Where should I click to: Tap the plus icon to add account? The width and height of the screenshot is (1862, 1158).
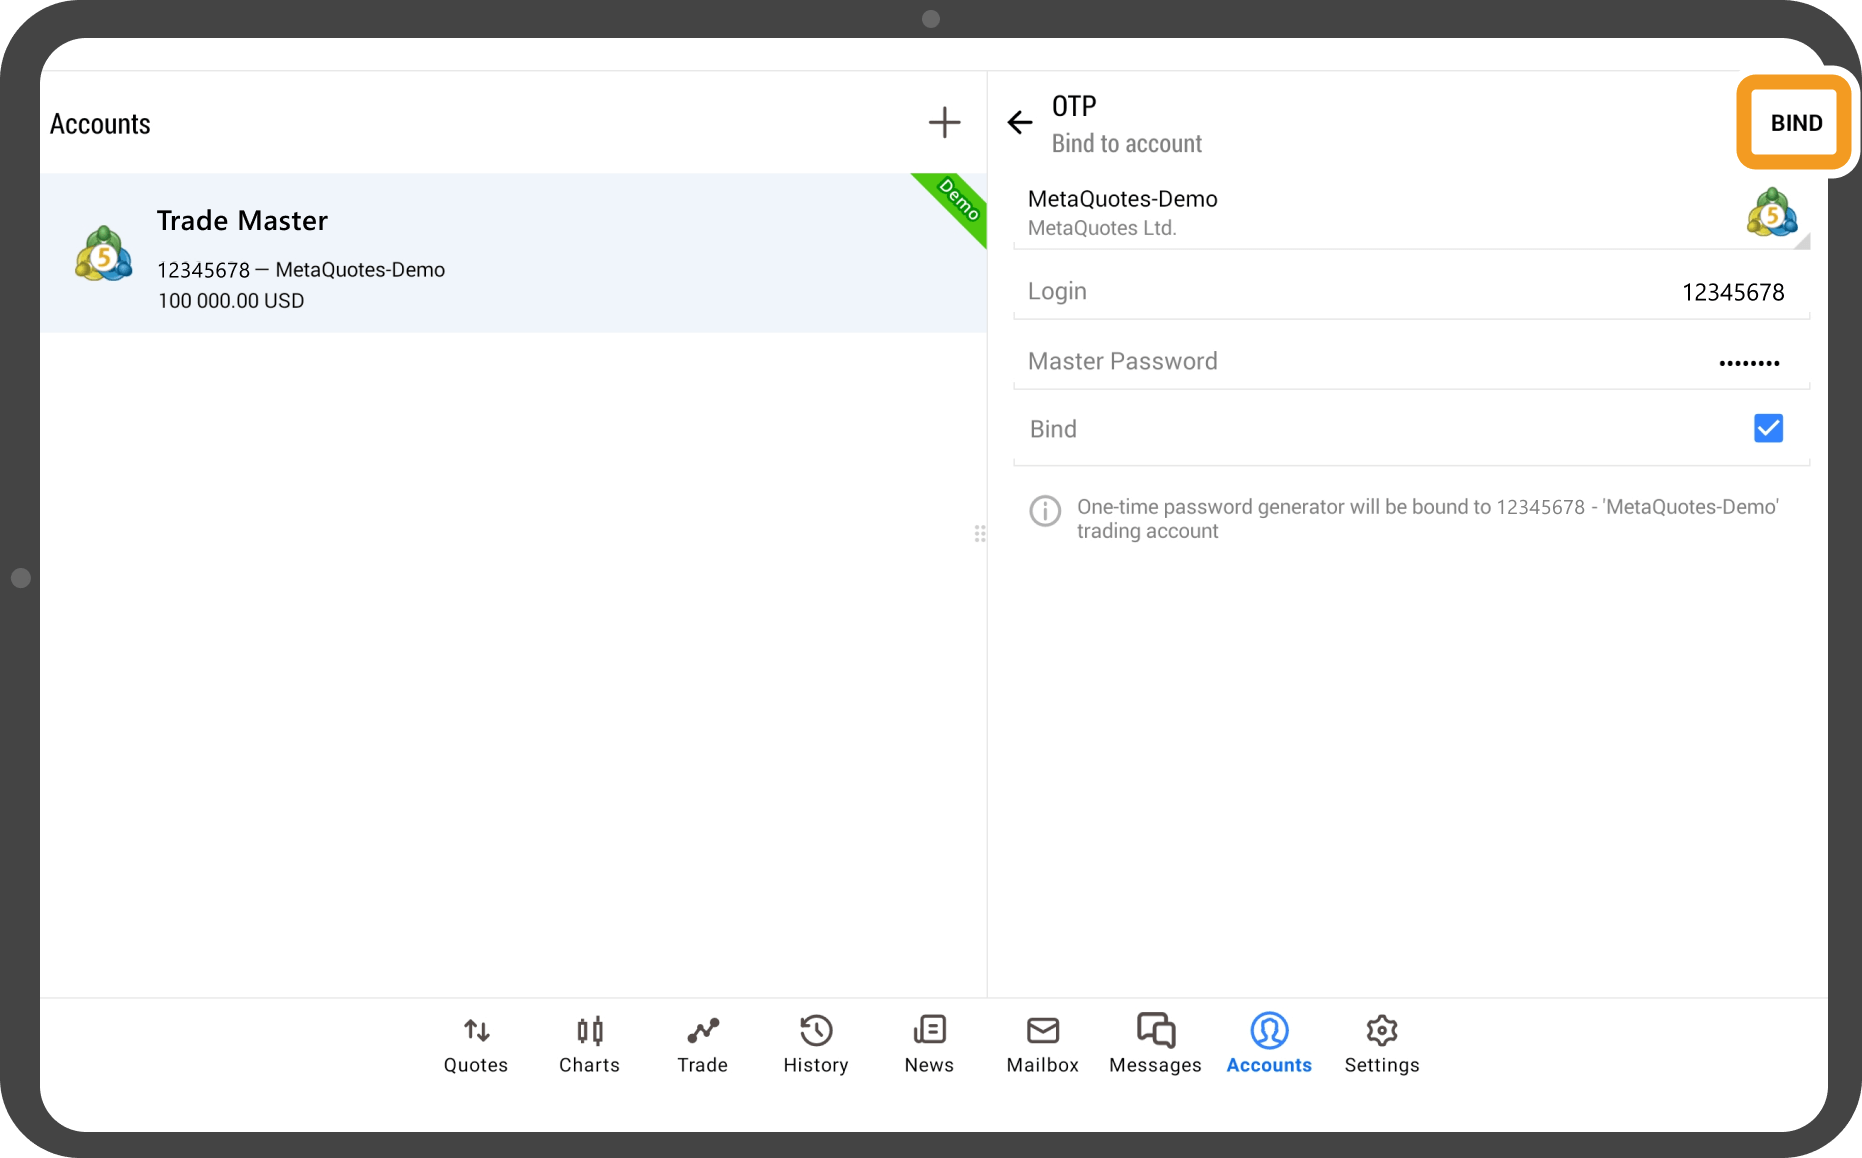(x=944, y=123)
